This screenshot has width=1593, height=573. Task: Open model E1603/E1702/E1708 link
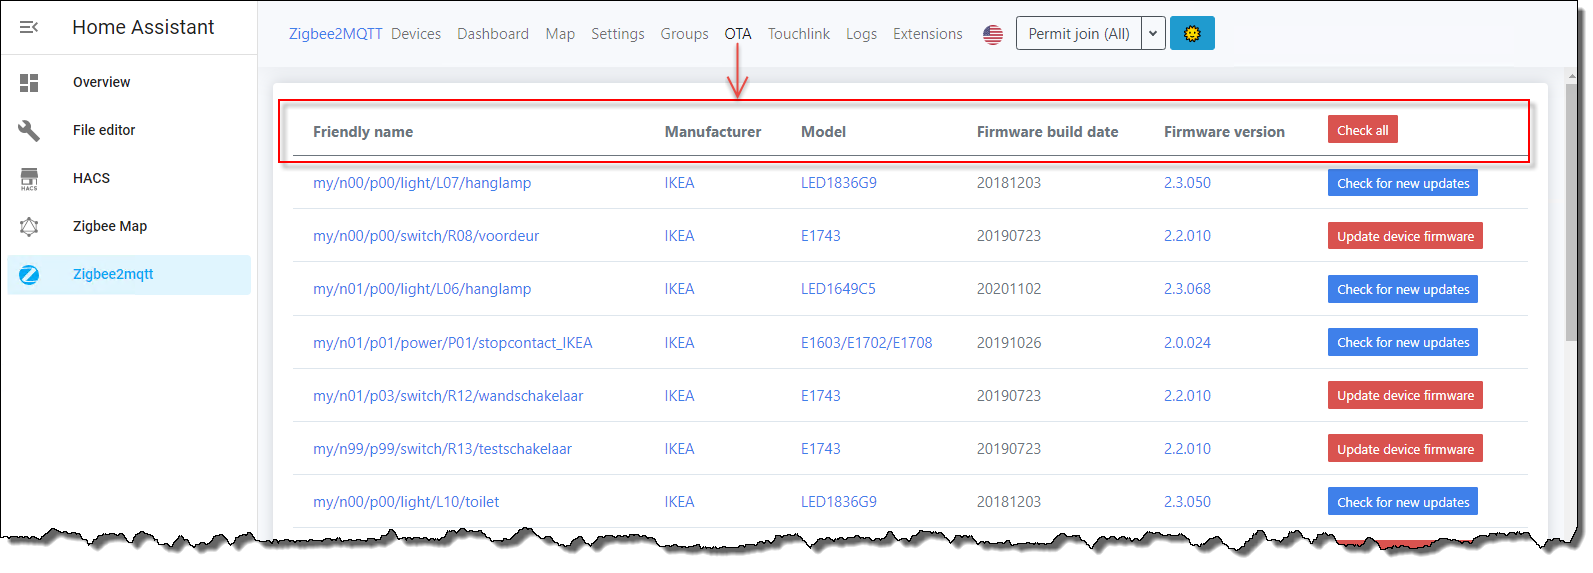click(x=866, y=343)
